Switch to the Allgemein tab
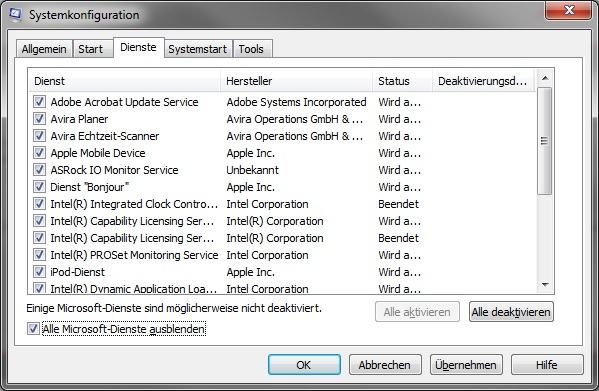The image size is (599, 391). pos(44,49)
